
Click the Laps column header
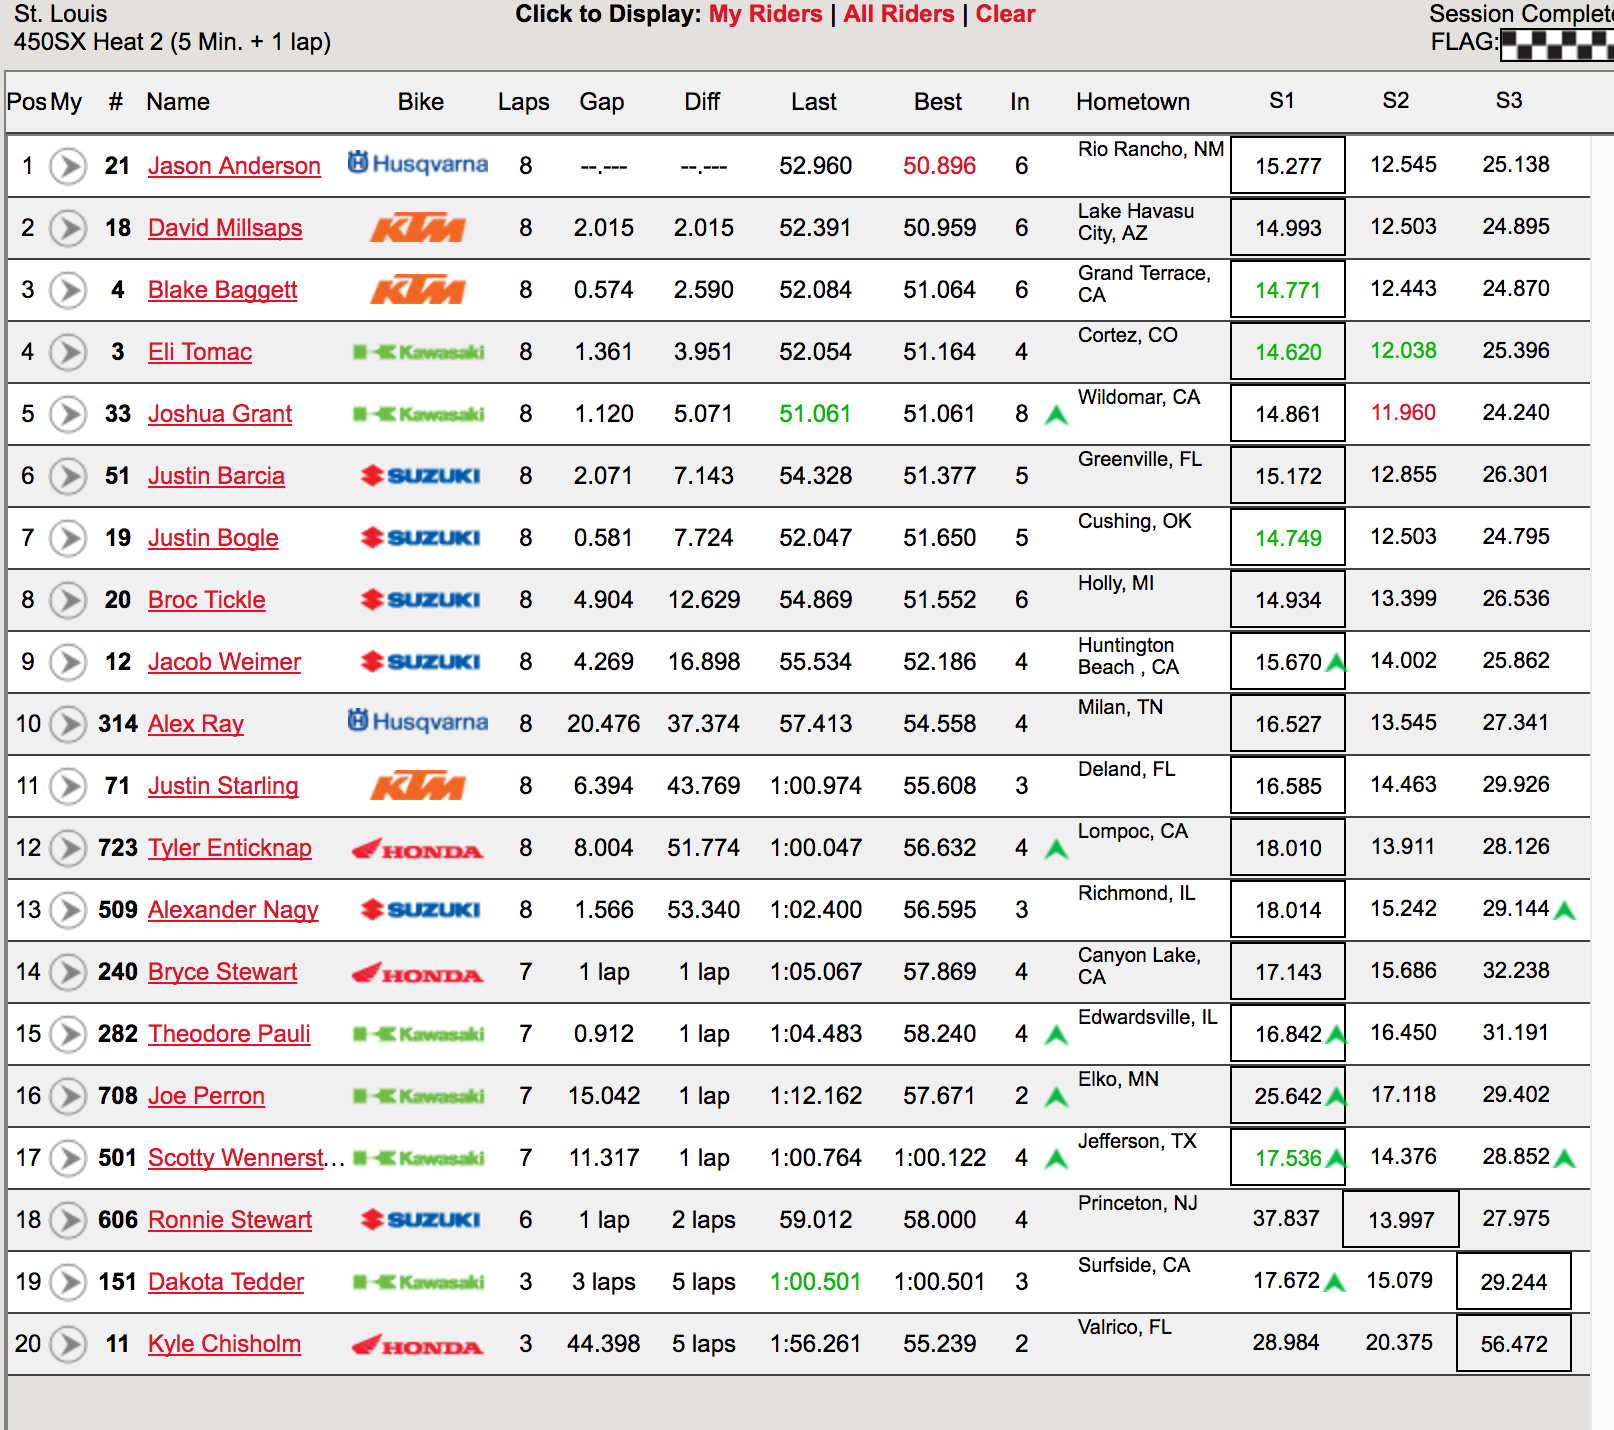(x=524, y=102)
